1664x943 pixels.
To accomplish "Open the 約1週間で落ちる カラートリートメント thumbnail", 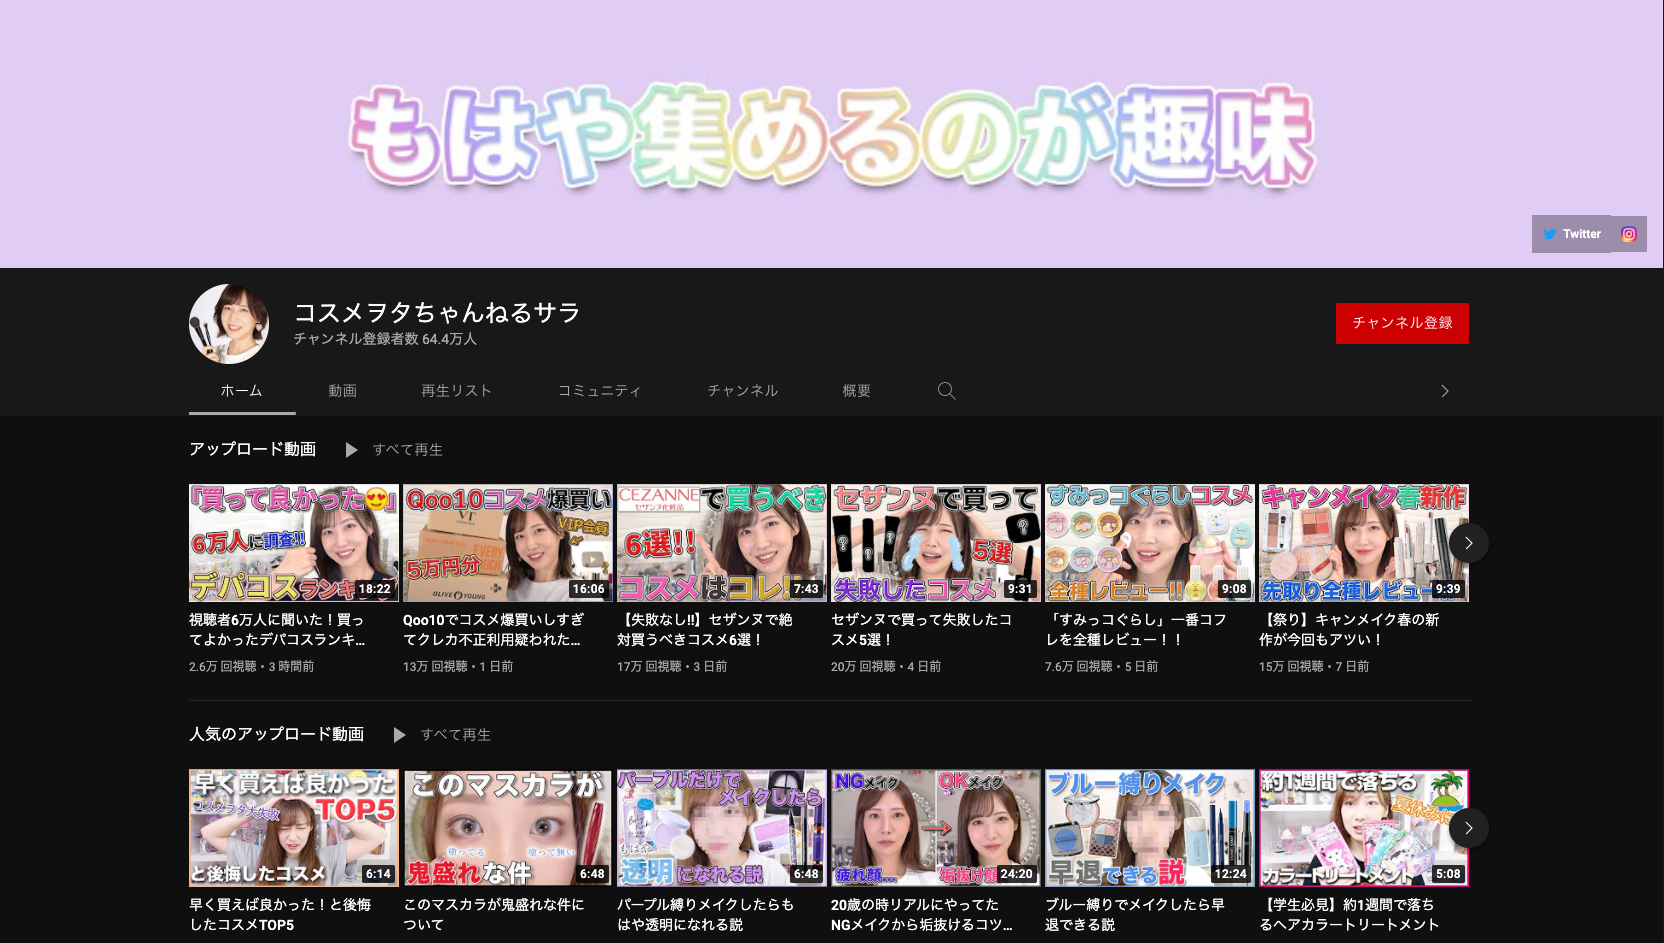I will coord(1364,828).
